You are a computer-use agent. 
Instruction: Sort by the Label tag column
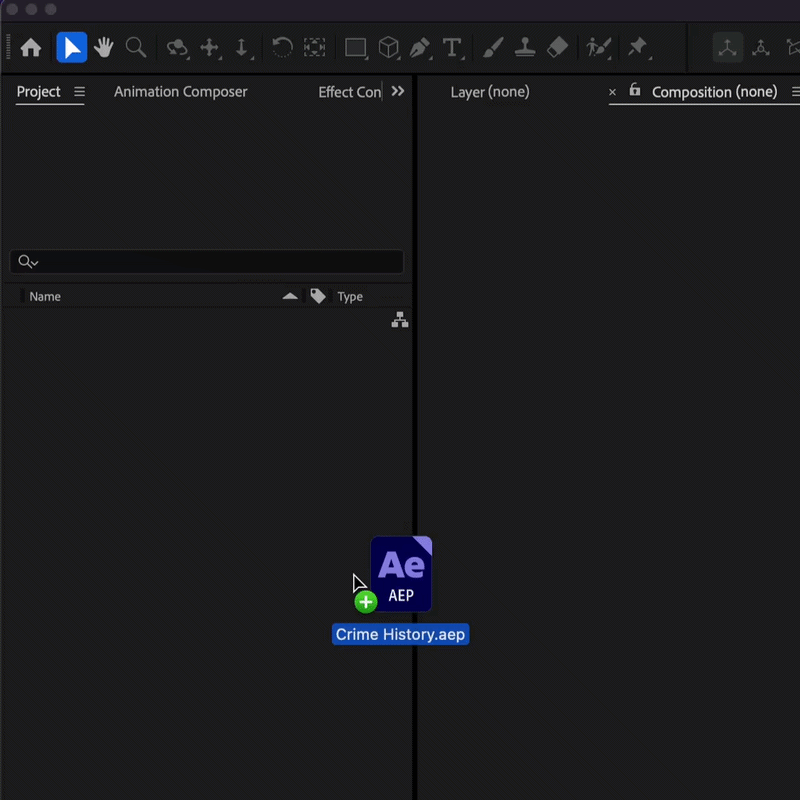(318, 296)
